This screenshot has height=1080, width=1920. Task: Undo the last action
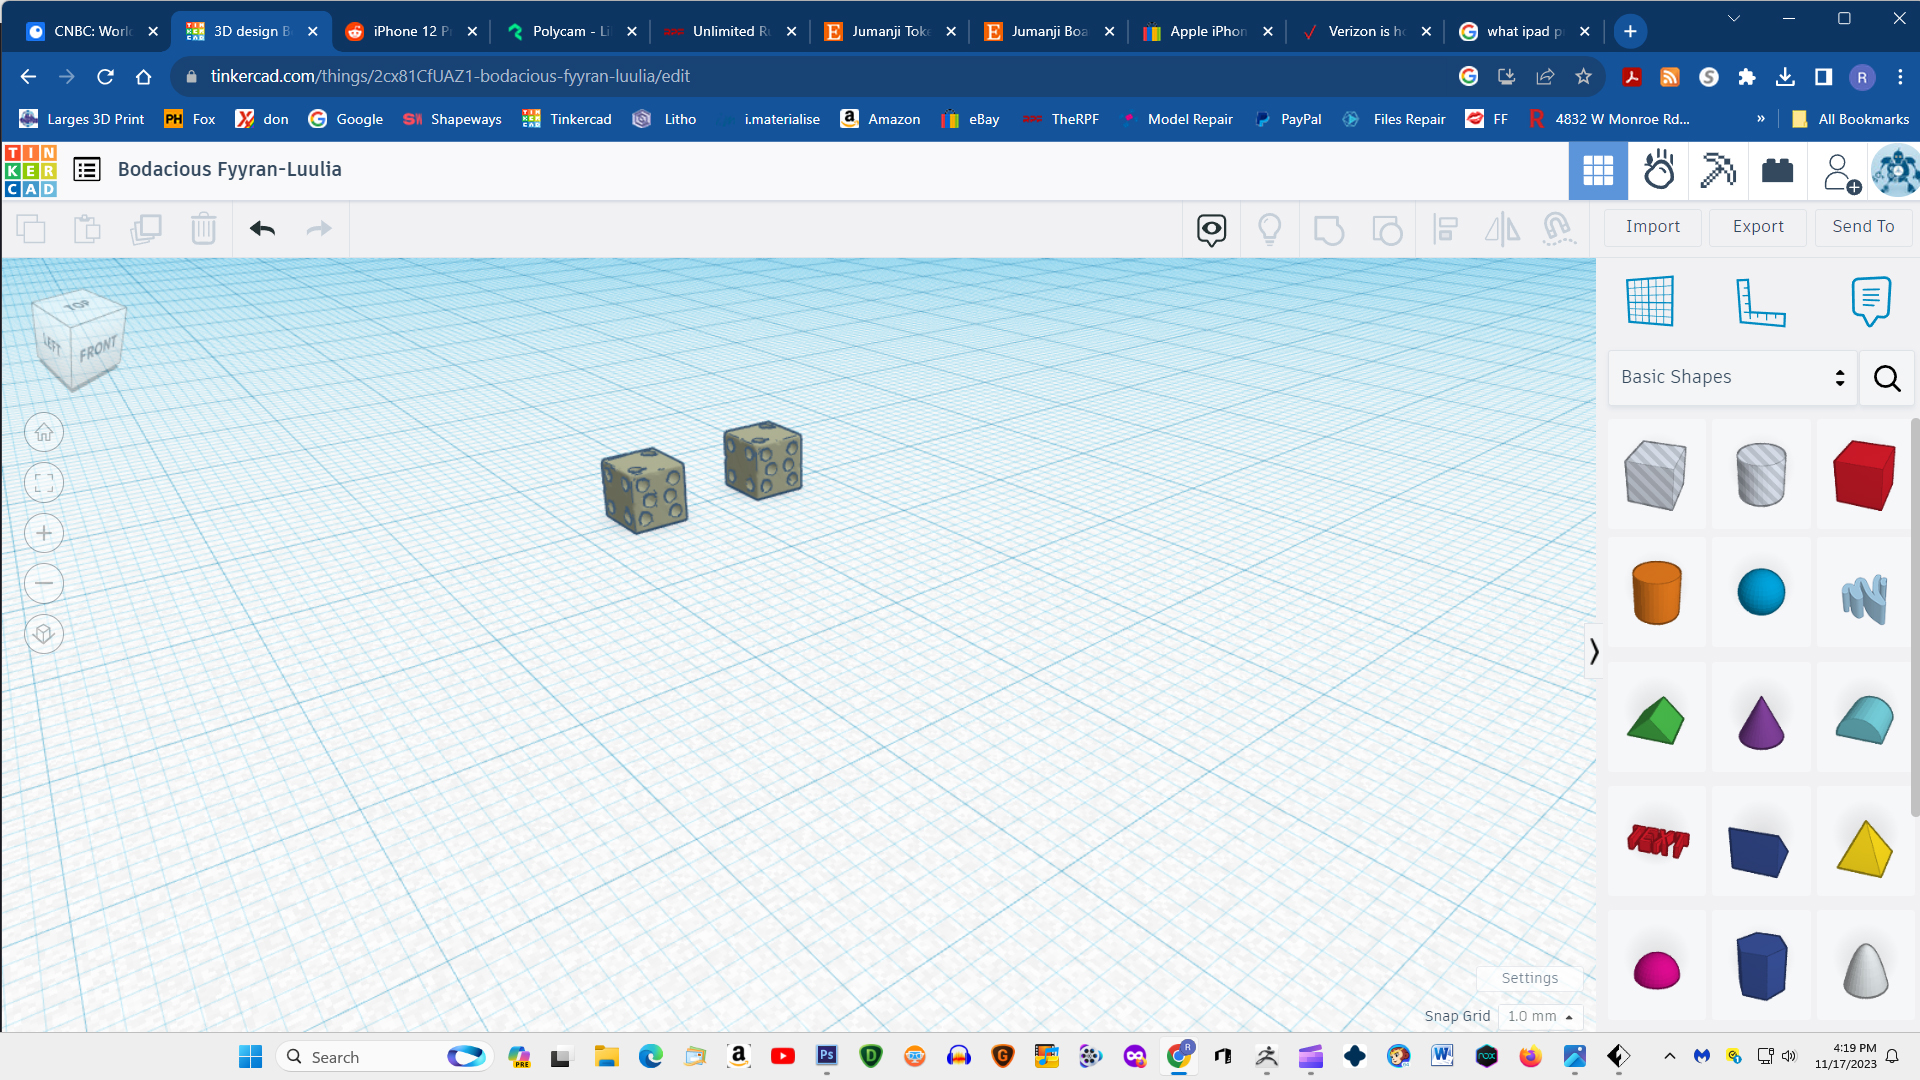262,229
